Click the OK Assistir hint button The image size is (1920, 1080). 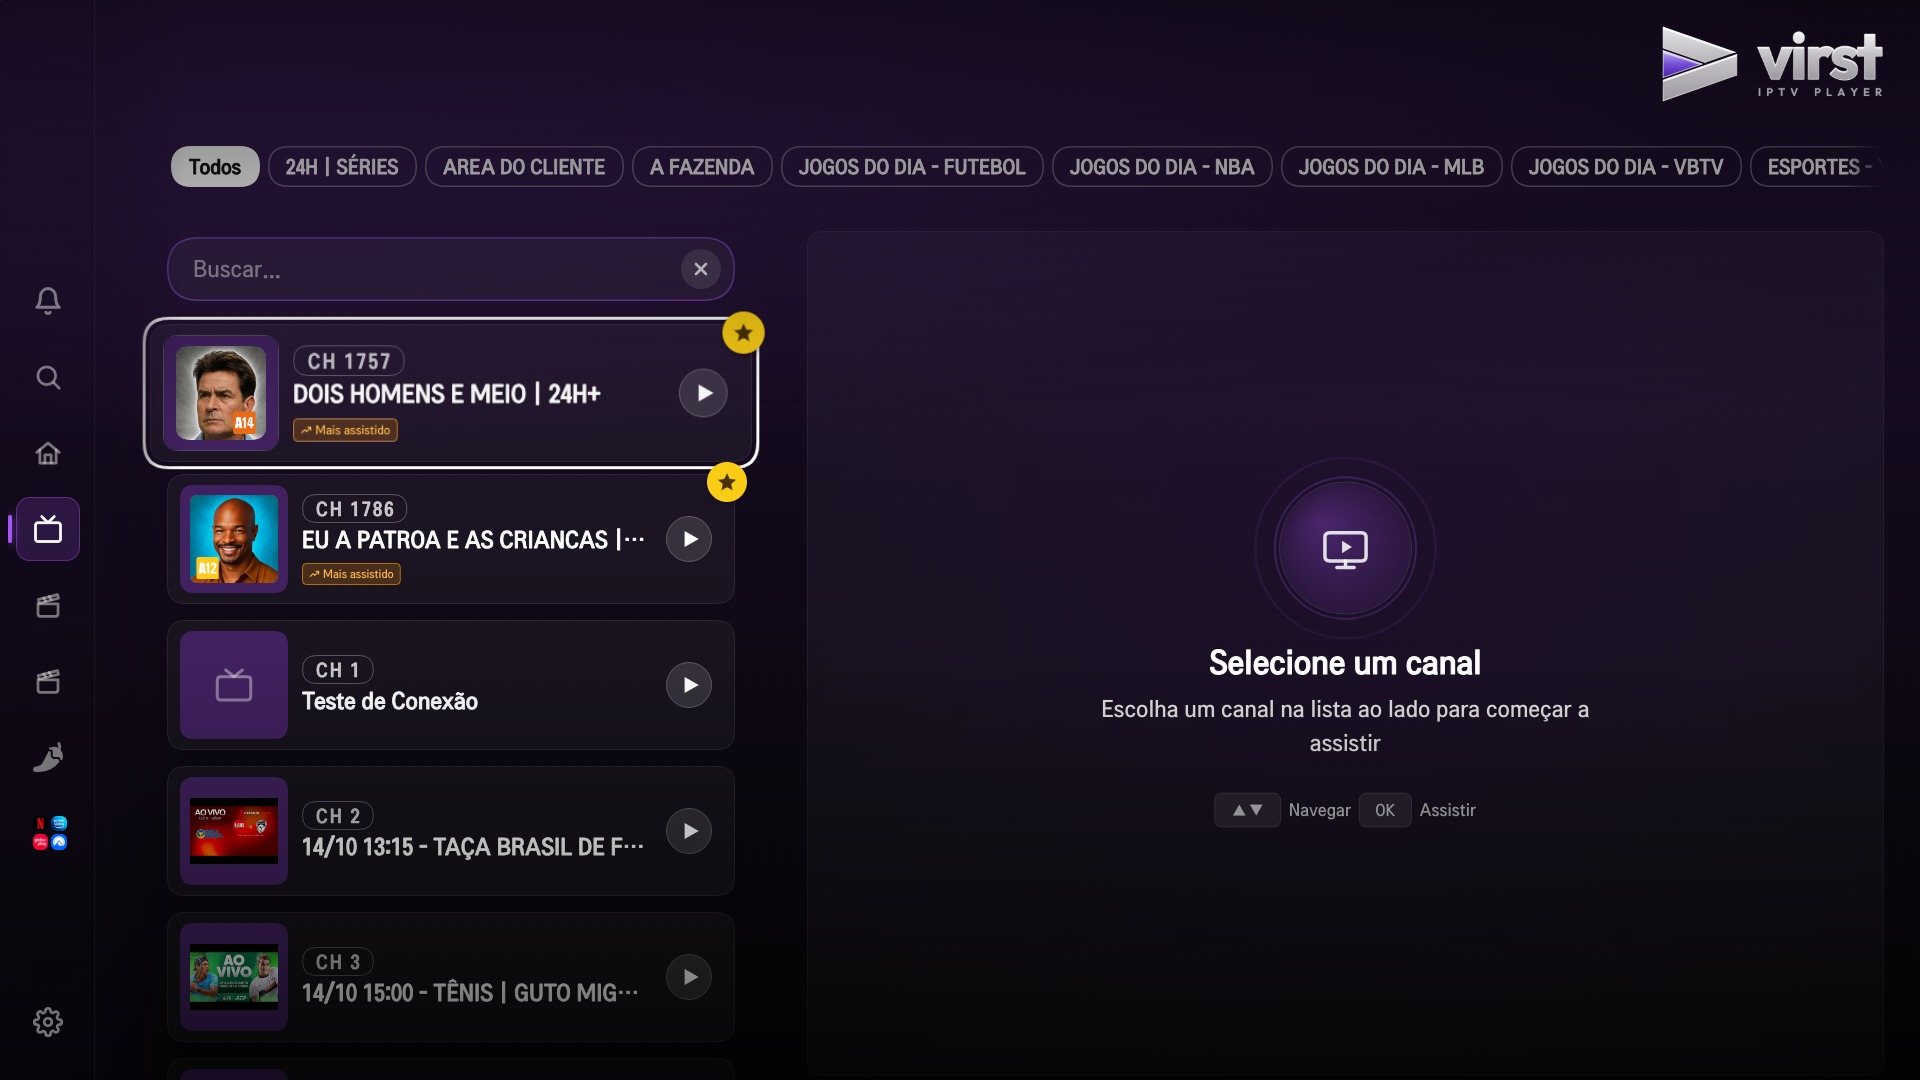click(1385, 810)
